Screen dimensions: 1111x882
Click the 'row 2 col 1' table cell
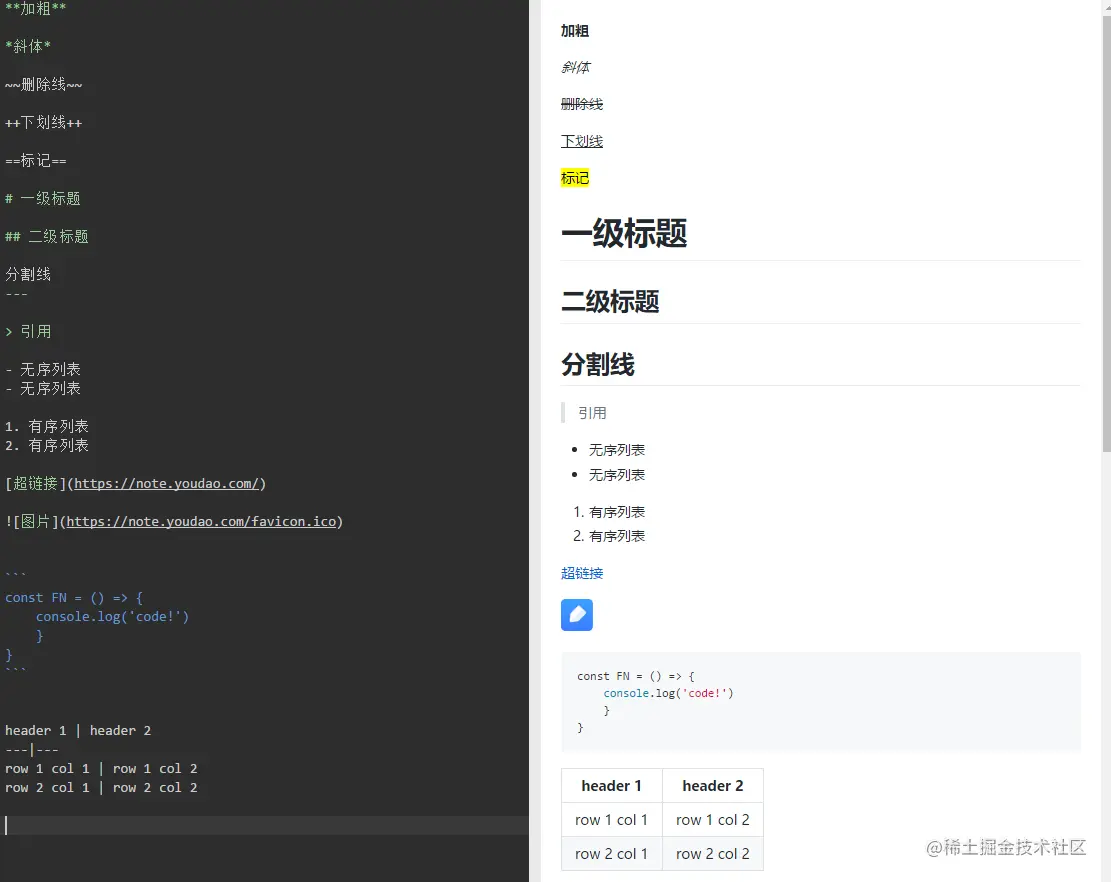point(611,854)
